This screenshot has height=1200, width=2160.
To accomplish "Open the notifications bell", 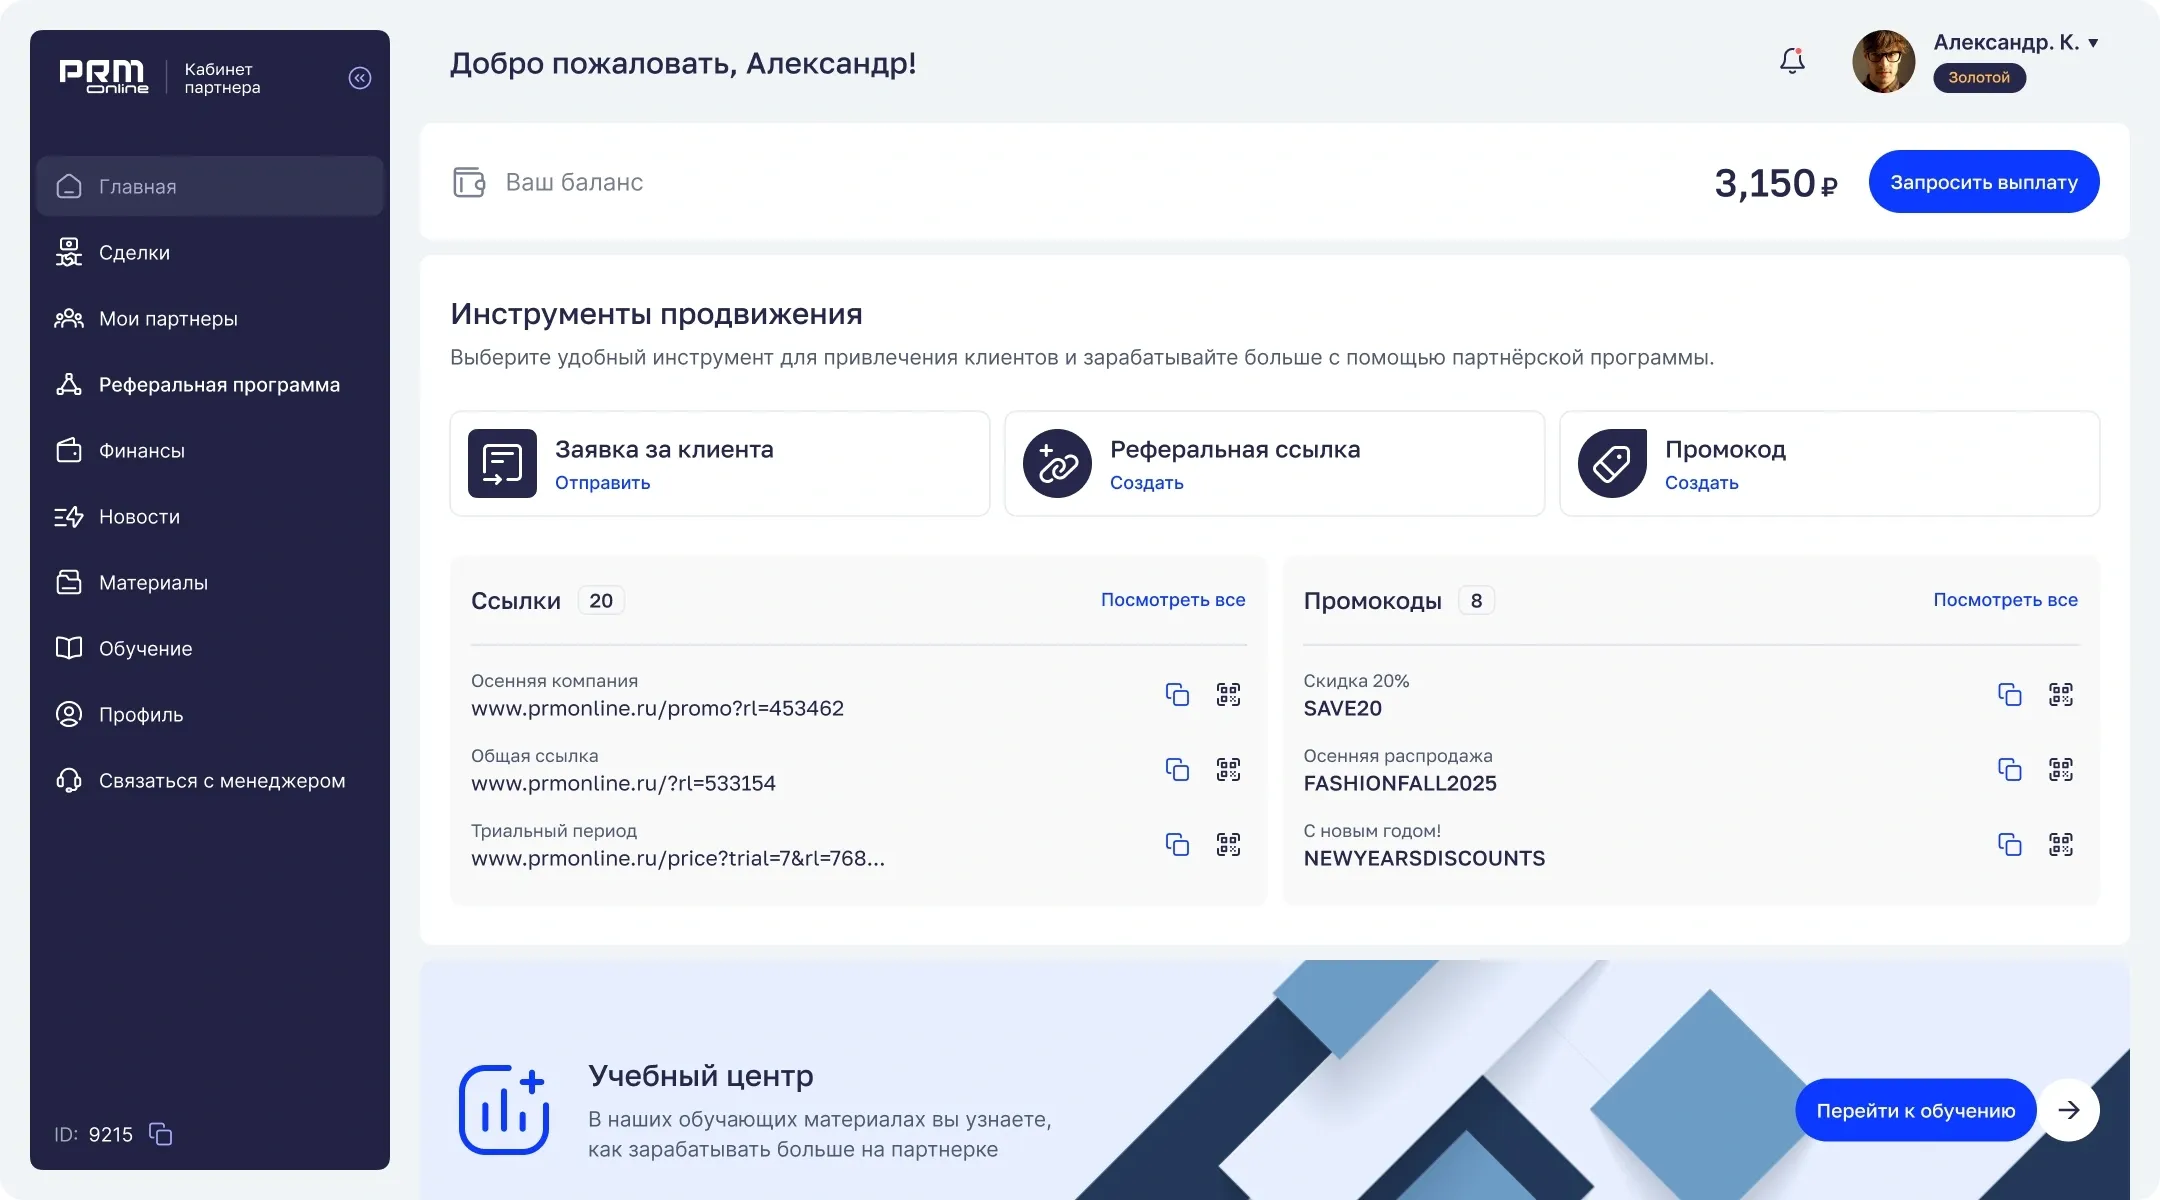I will click(x=1792, y=62).
